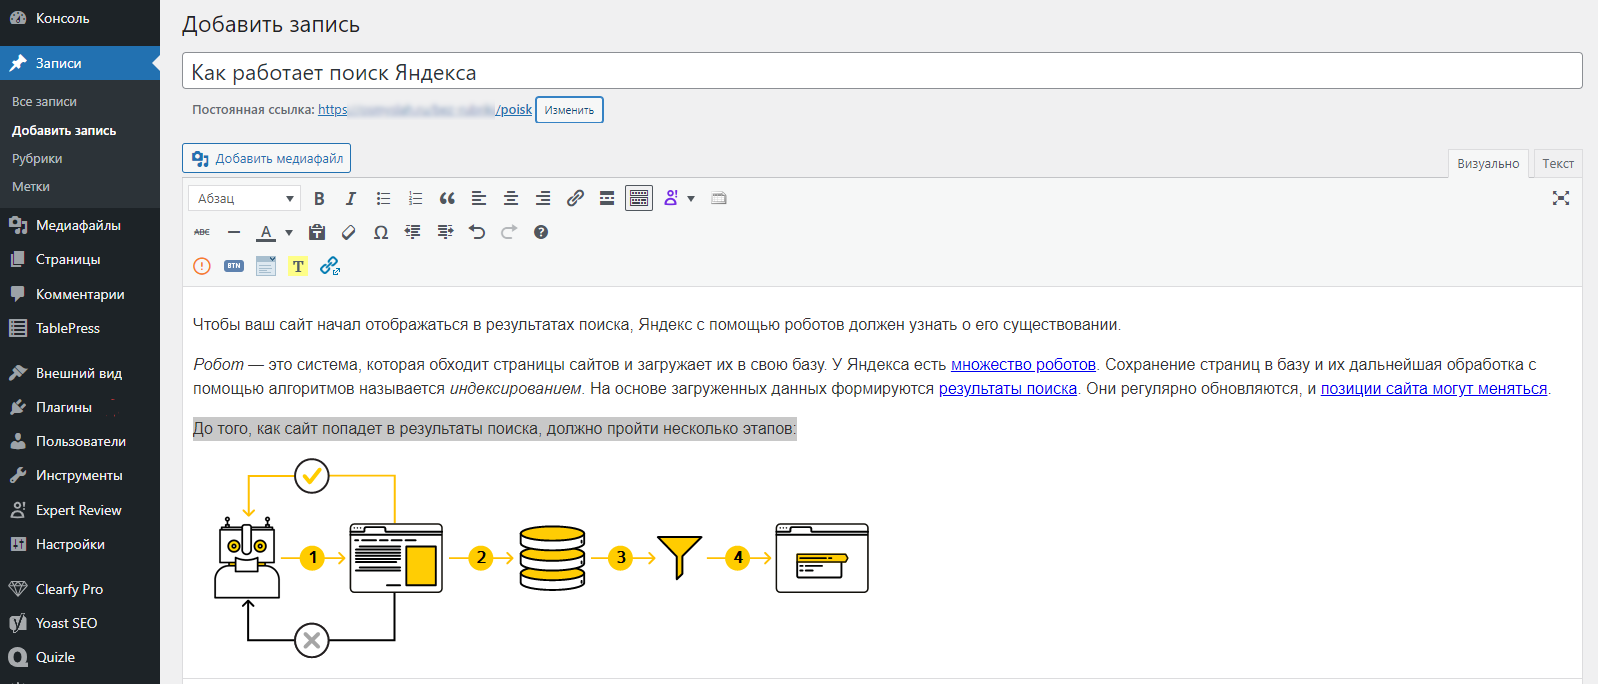Click the Добавить медиафайл button
1598x684 pixels.
point(266,158)
